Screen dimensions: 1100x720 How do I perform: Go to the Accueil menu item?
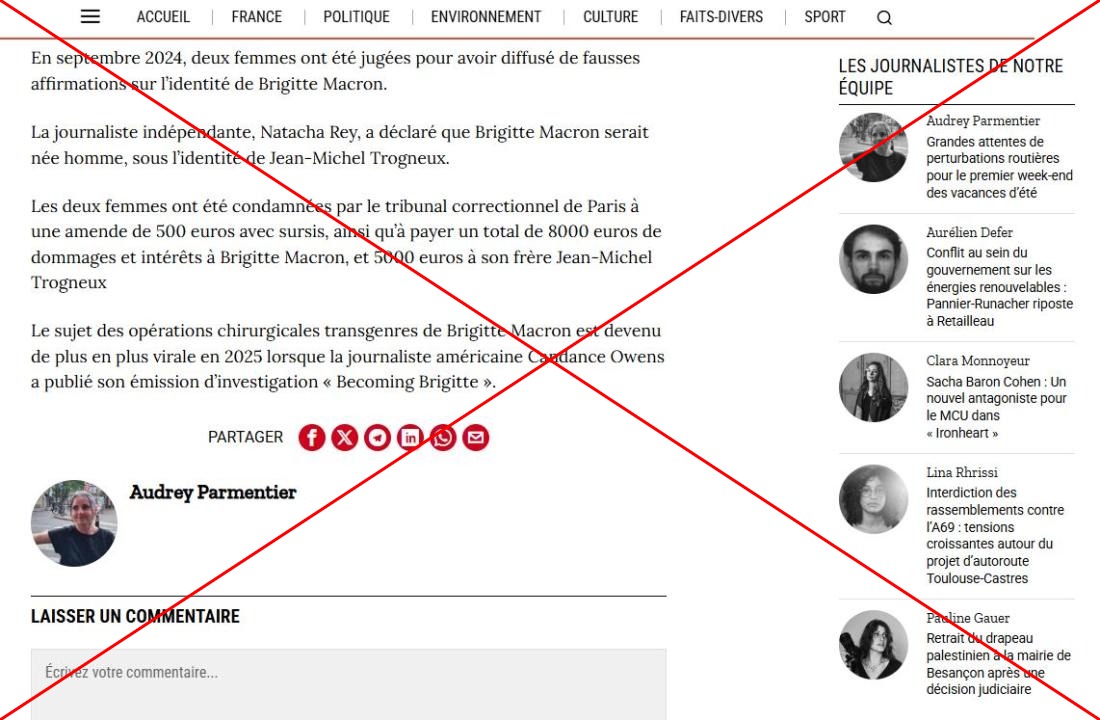click(x=163, y=17)
